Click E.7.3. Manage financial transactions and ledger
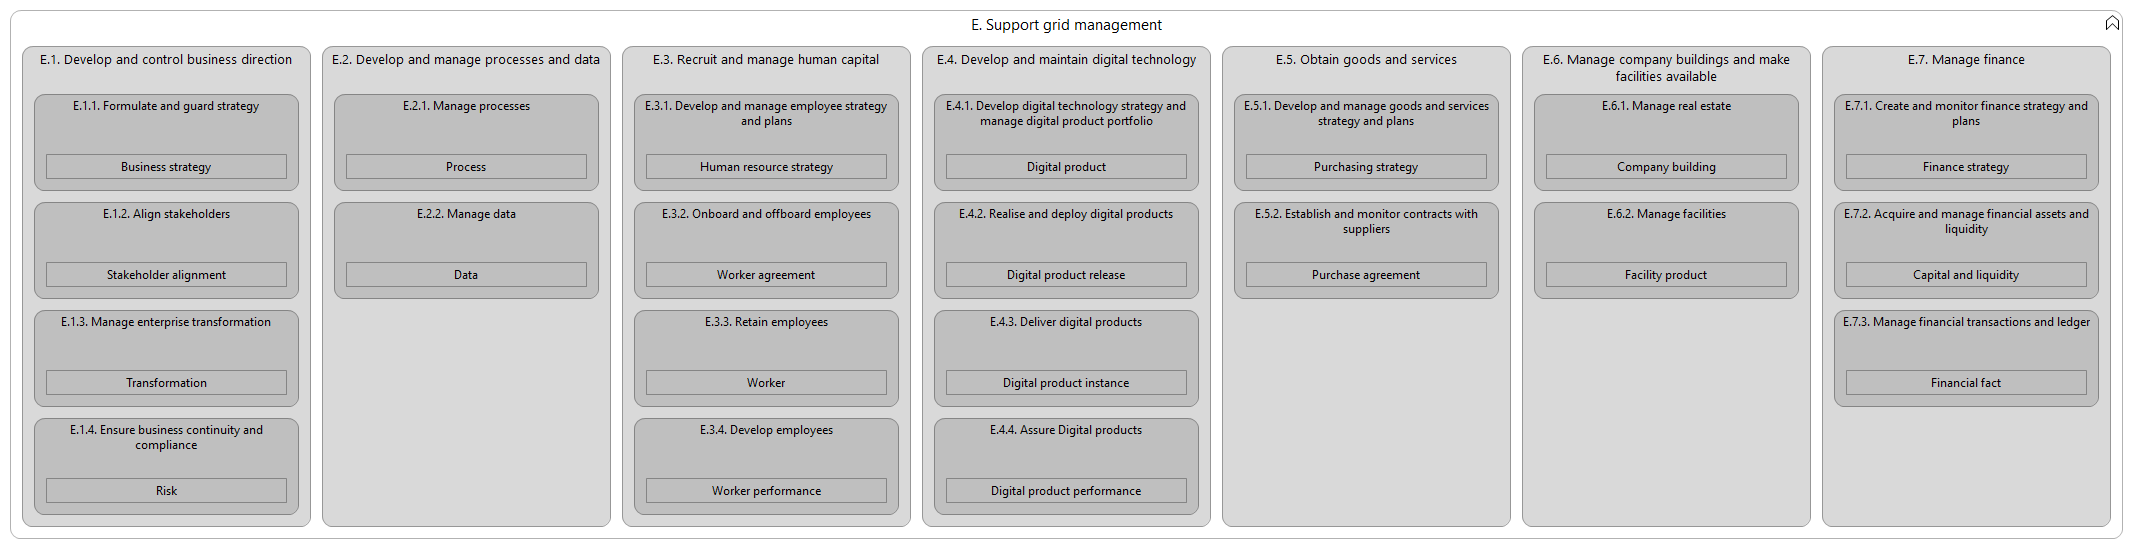The height and width of the screenshot is (549, 2133). coord(1966,322)
